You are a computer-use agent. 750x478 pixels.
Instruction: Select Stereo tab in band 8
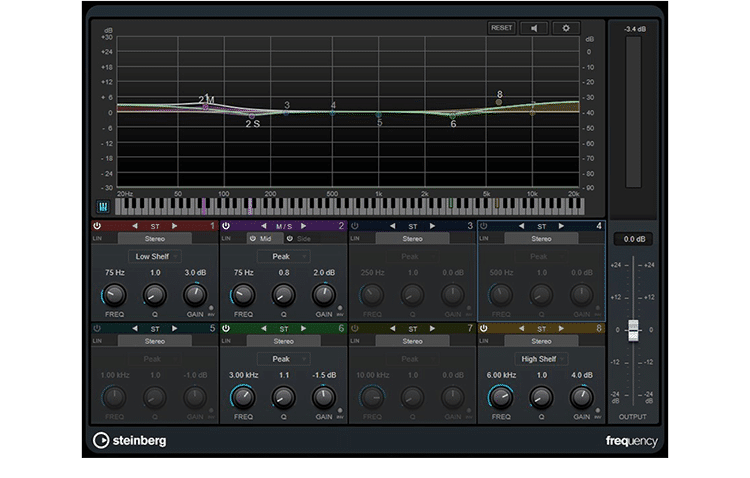coord(541,341)
